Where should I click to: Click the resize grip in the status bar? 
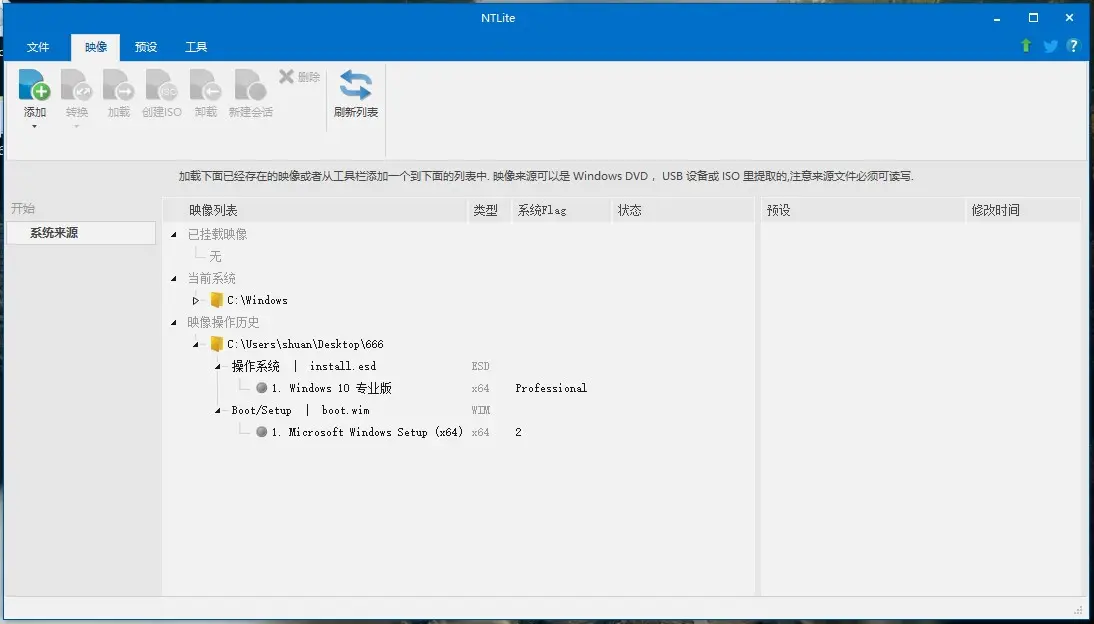click(x=1079, y=610)
